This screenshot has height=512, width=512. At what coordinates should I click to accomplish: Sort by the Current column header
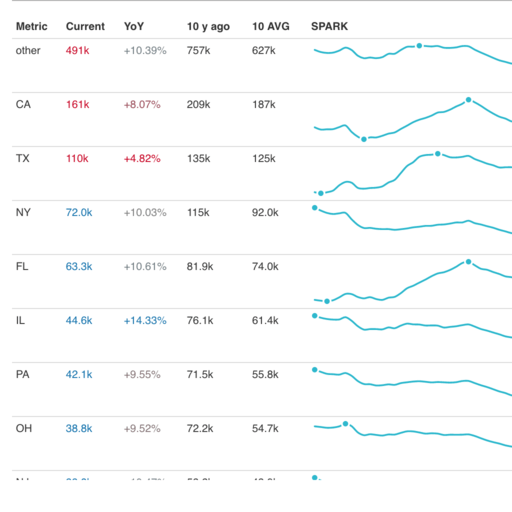[x=85, y=26]
